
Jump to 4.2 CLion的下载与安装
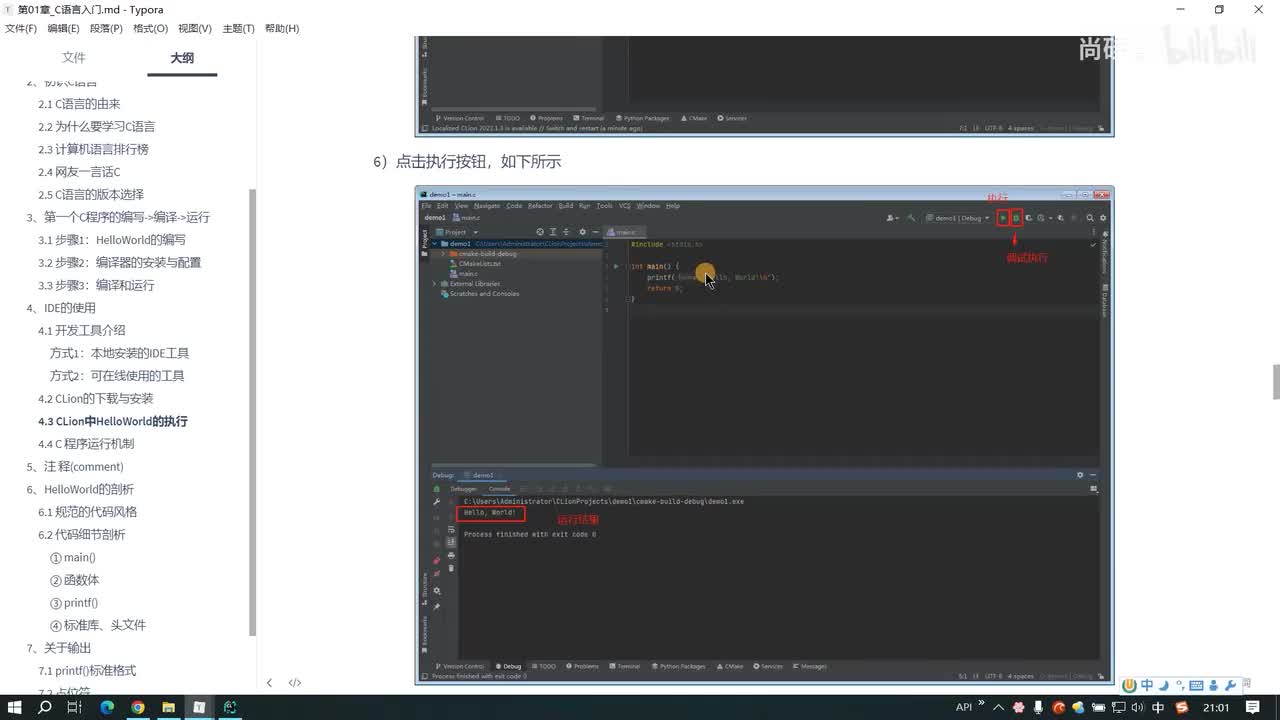point(96,399)
